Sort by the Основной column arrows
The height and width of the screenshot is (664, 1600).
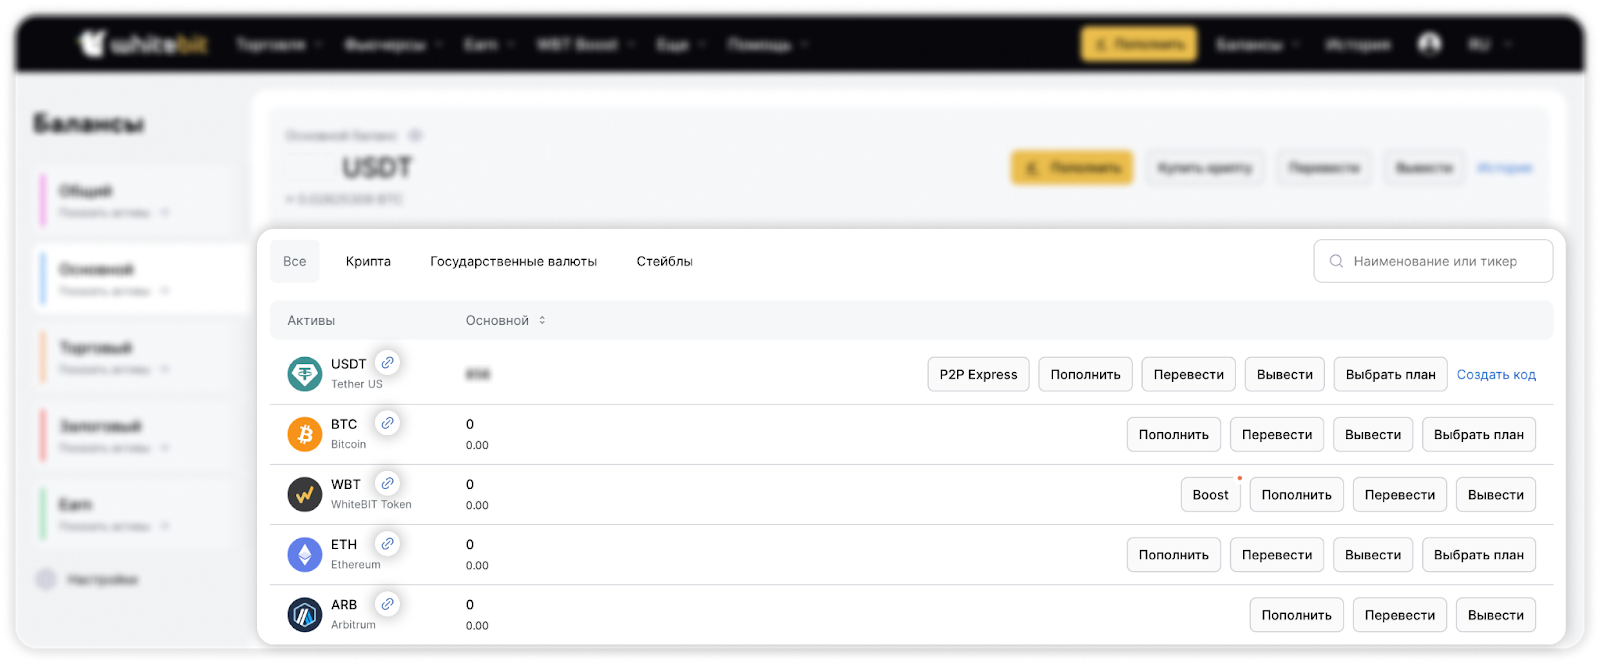tap(542, 320)
